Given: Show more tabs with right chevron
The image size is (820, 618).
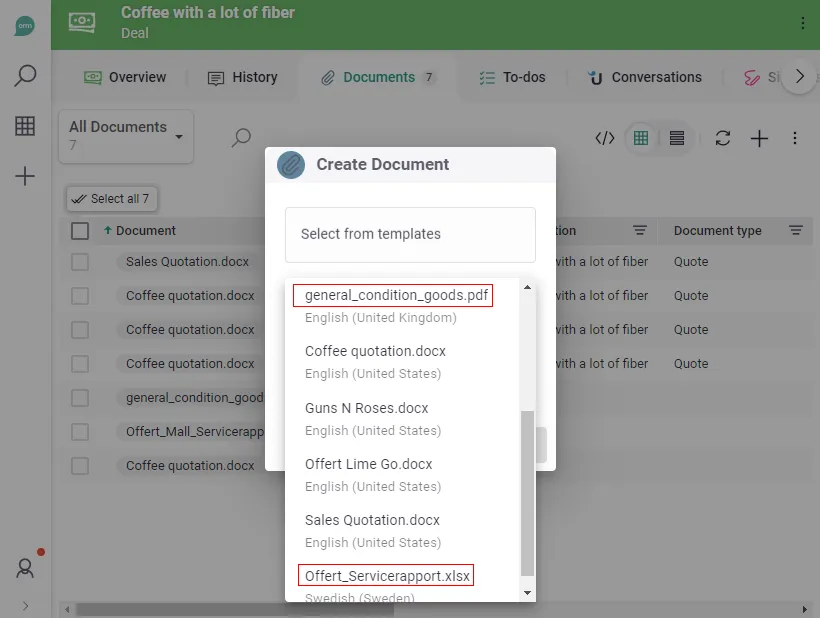Looking at the screenshot, I should (x=799, y=76).
